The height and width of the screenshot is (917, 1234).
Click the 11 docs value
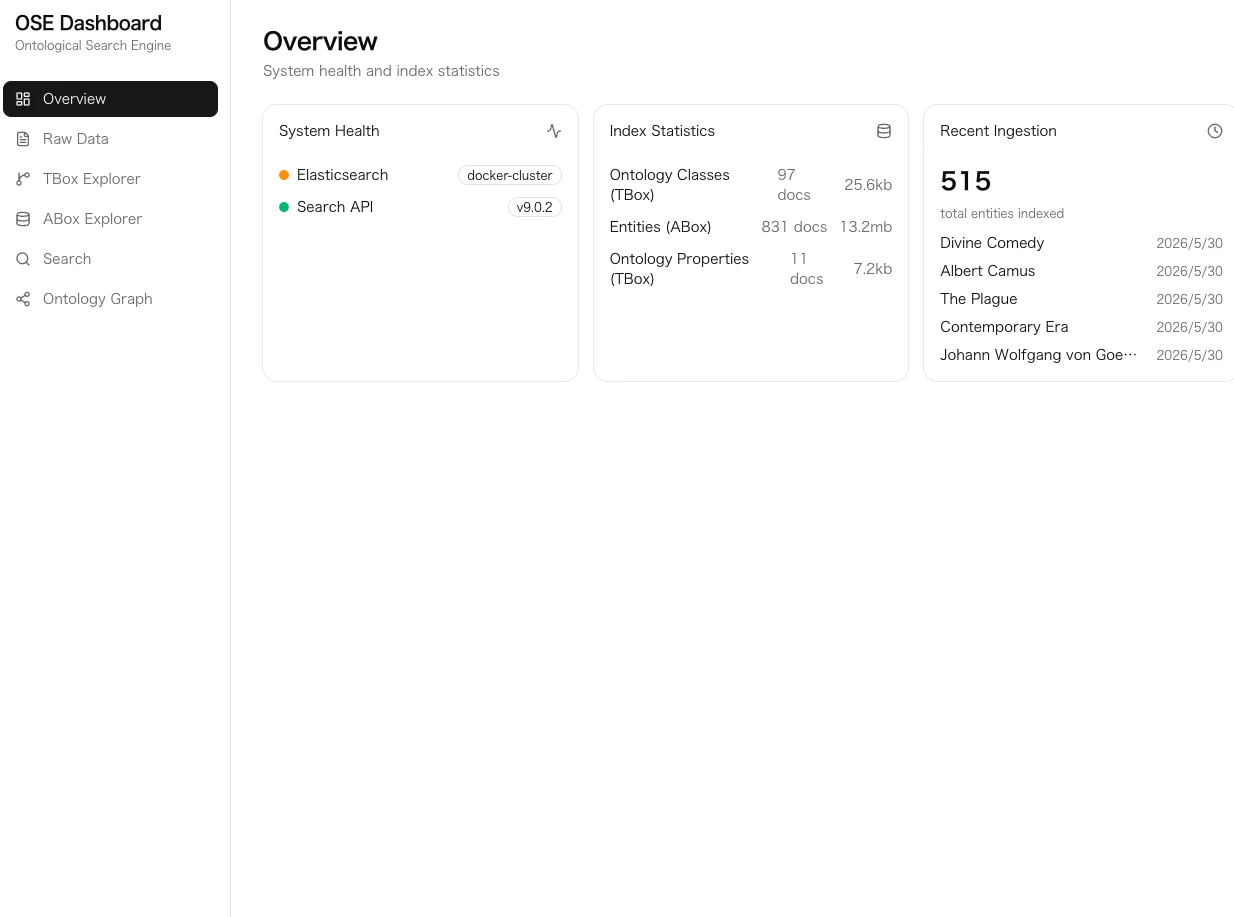(806, 269)
